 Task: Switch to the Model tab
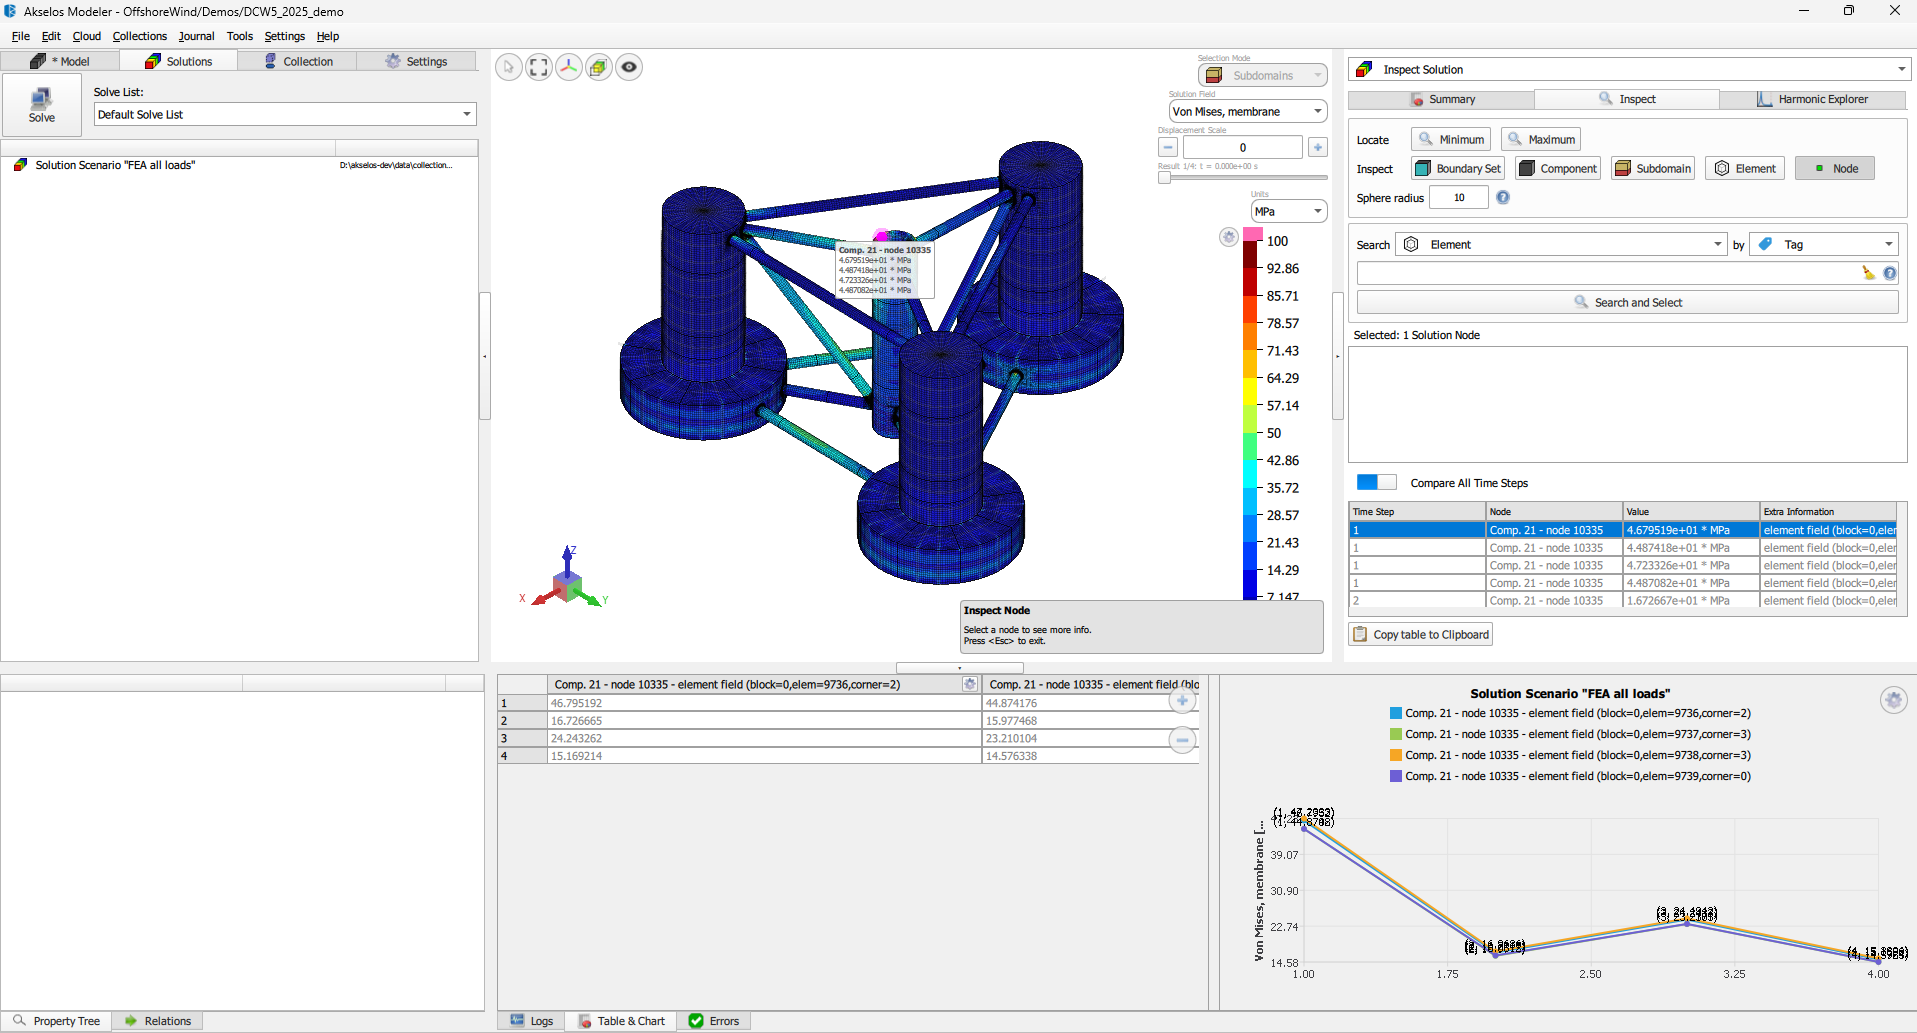coord(60,61)
